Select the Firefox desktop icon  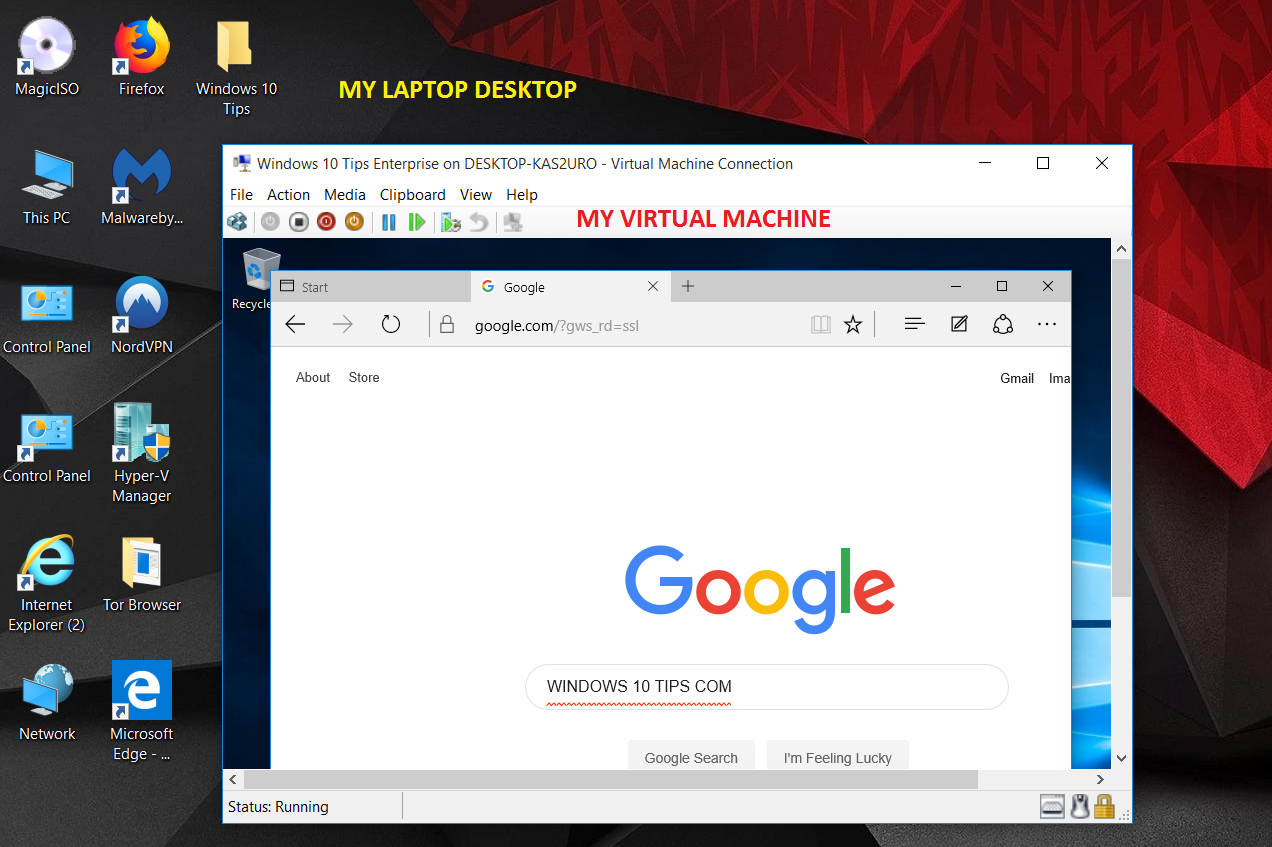pyautogui.click(x=141, y=58)
